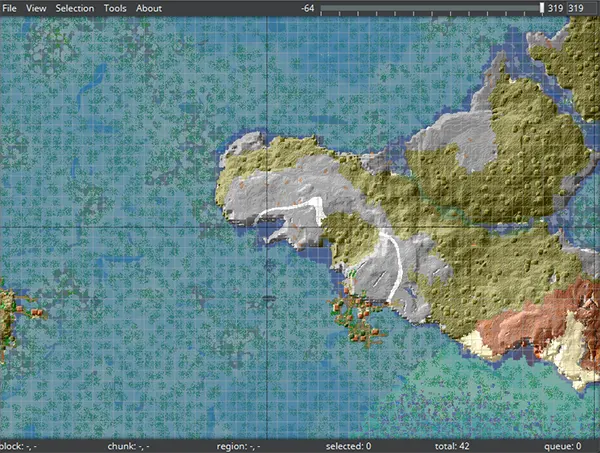Open the About menu

pos(148,8)
